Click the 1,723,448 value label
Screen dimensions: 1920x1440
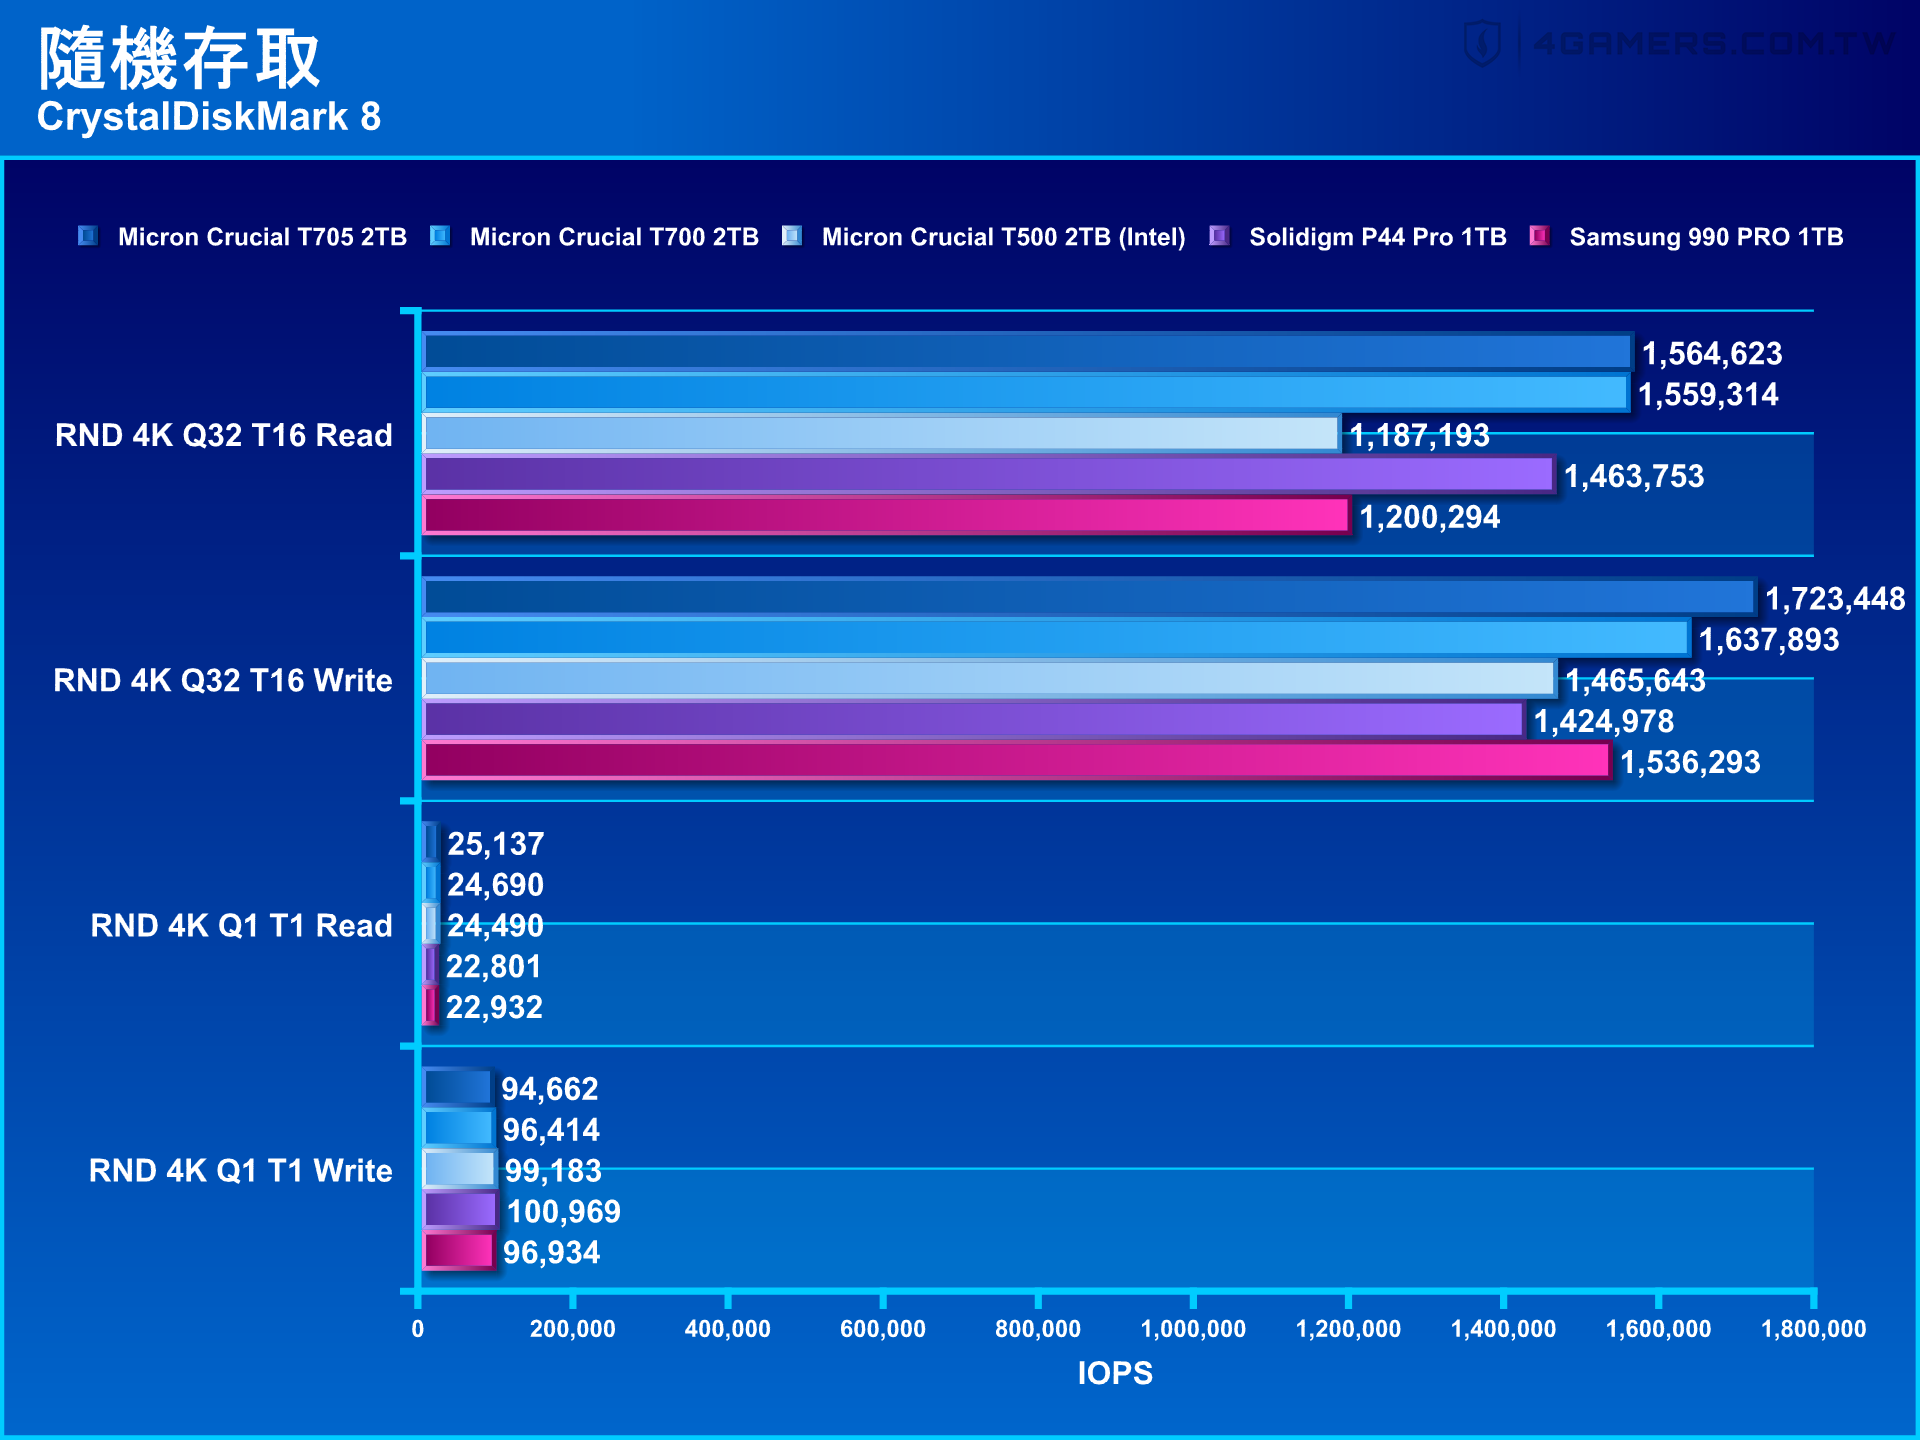[1835, 598]
